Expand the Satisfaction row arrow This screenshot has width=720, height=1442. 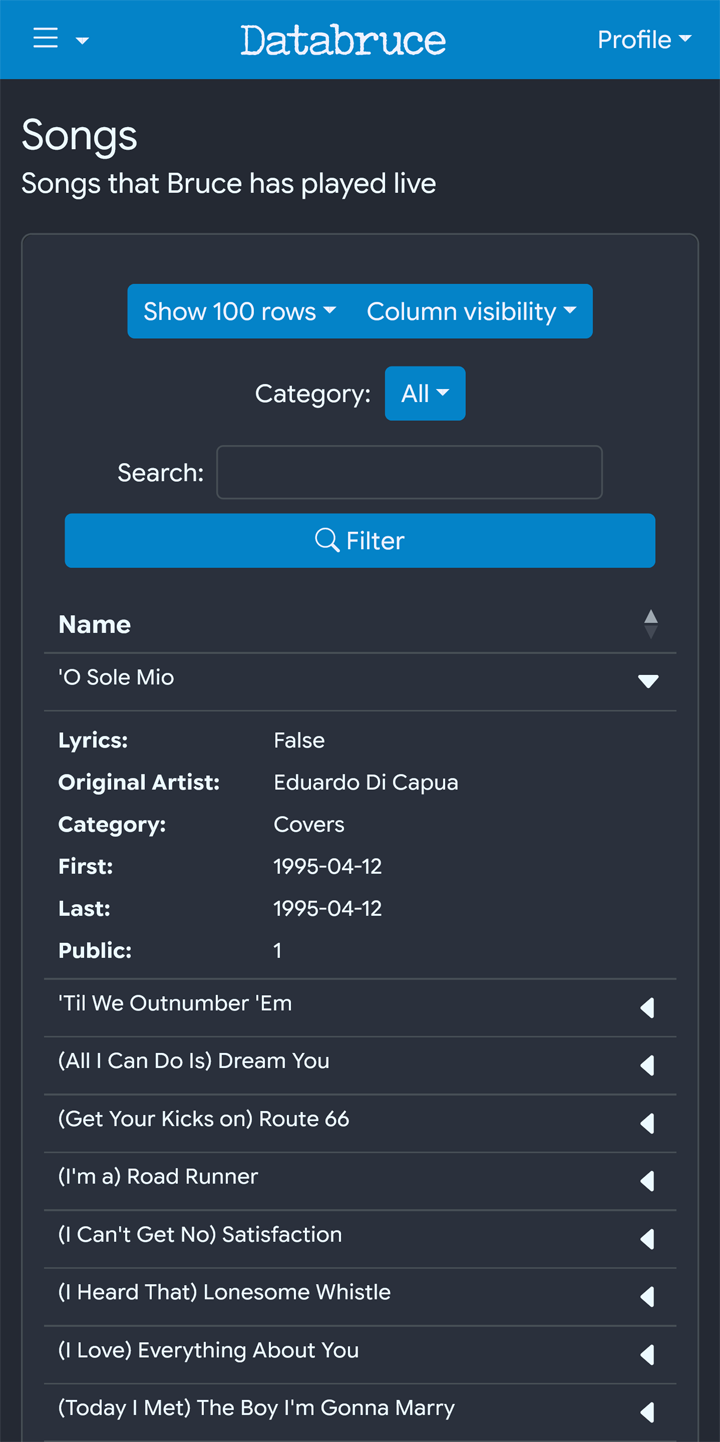(x=648, y=1240)
